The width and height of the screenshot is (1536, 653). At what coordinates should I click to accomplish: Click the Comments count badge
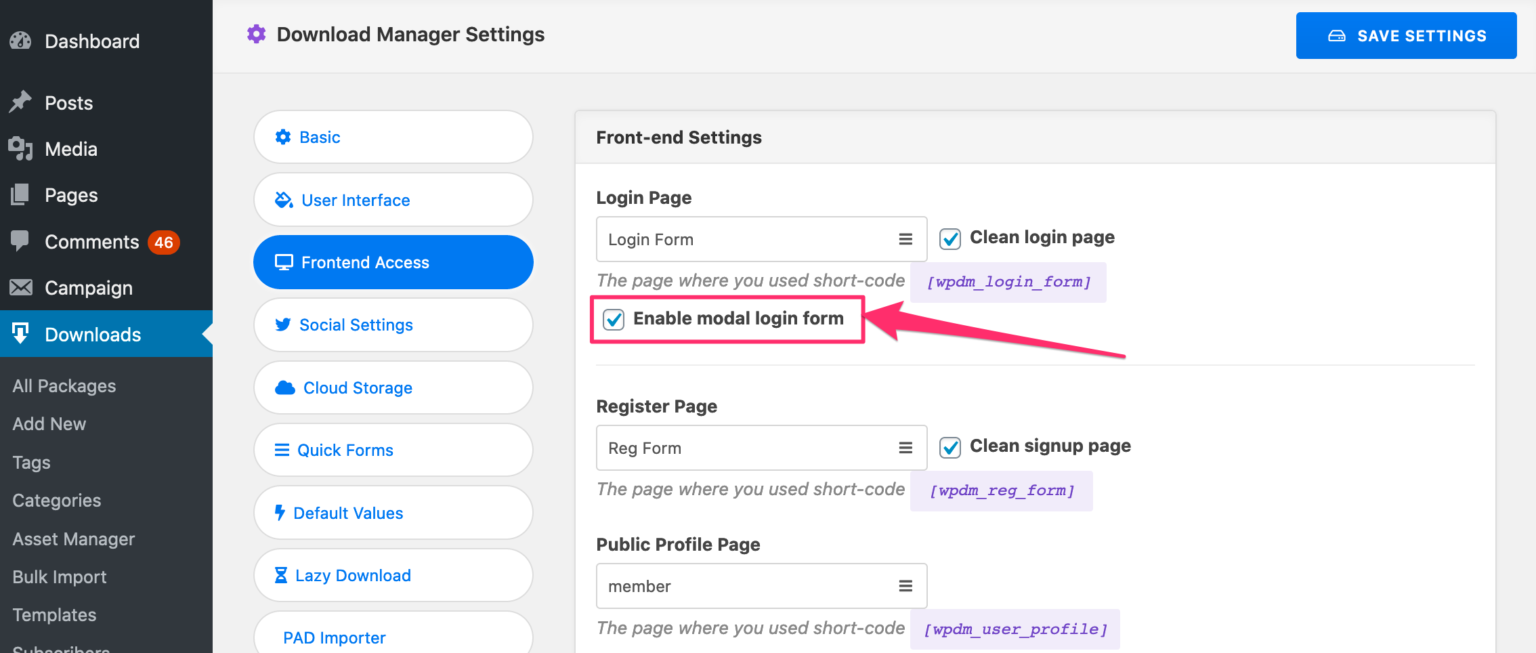pyautogui.click(x=166, y=241)
